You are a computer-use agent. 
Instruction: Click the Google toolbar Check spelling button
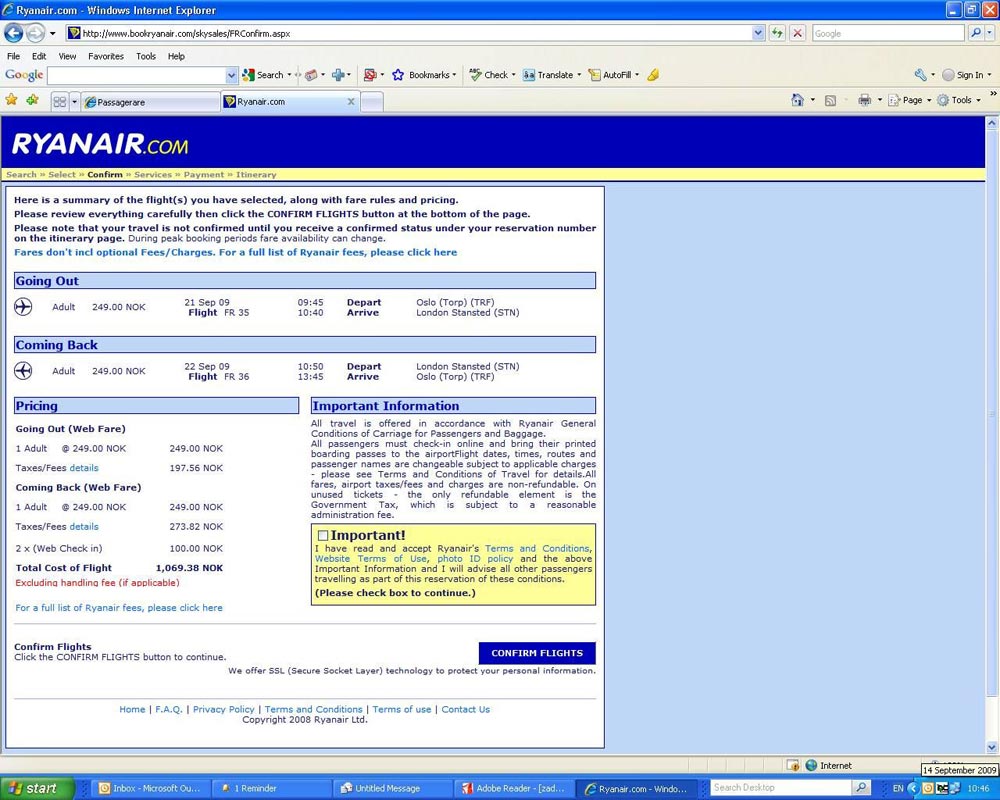(489, 75)
